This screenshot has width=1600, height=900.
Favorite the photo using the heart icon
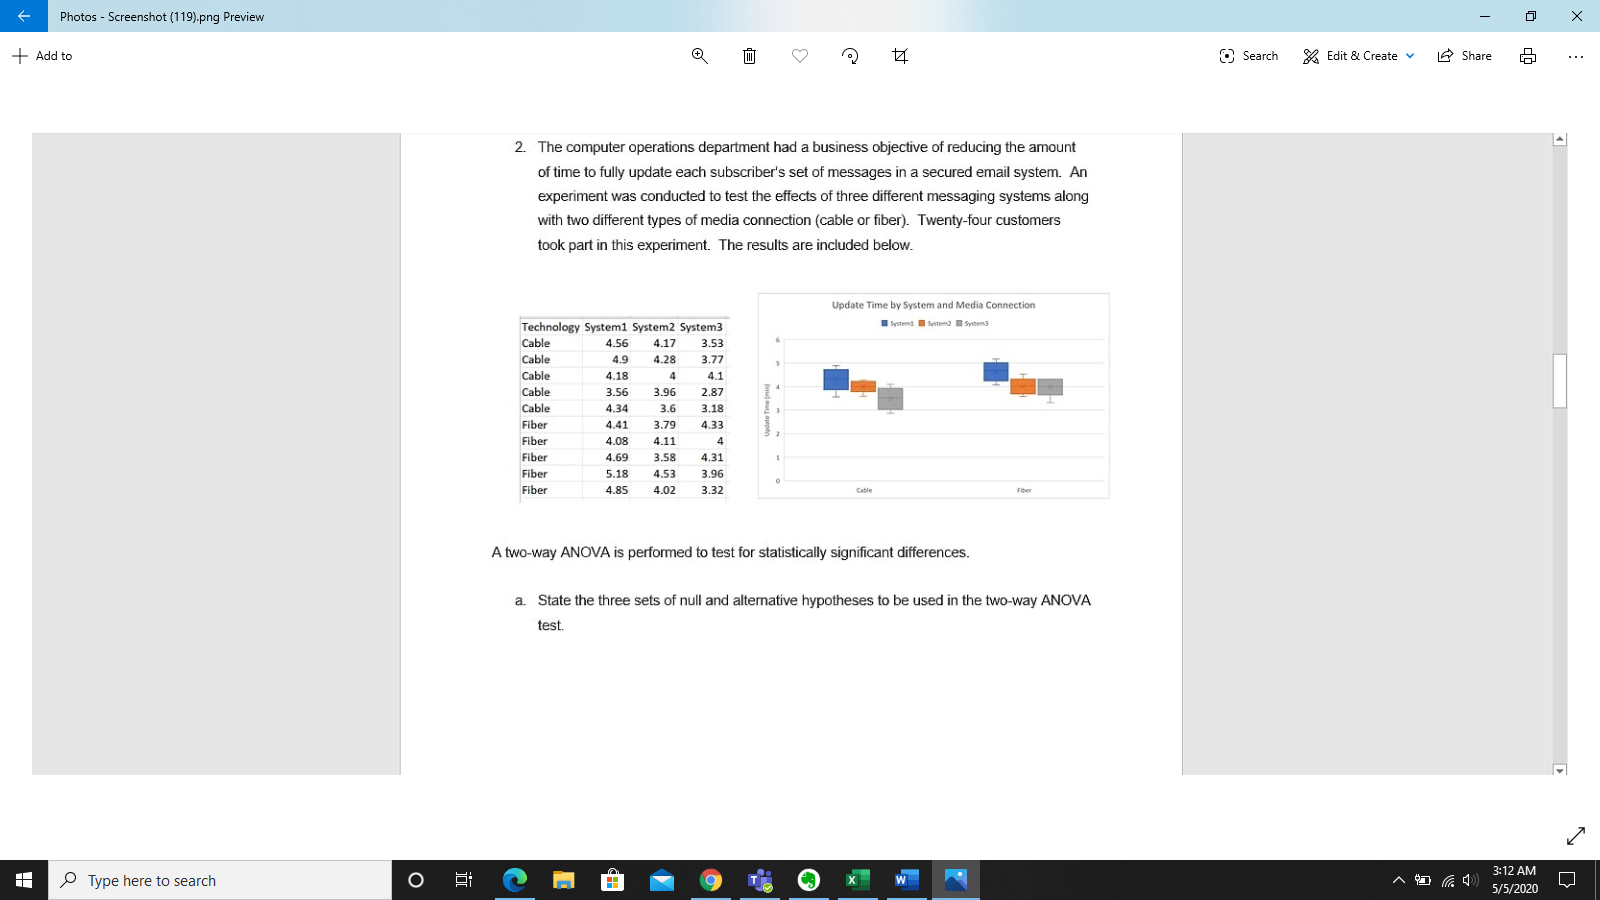799,56
